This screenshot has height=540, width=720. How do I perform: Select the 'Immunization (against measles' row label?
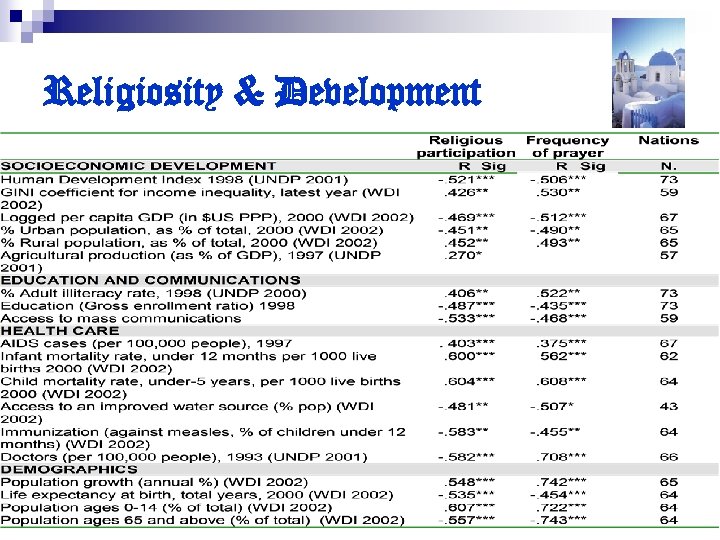tap(203, 438)
